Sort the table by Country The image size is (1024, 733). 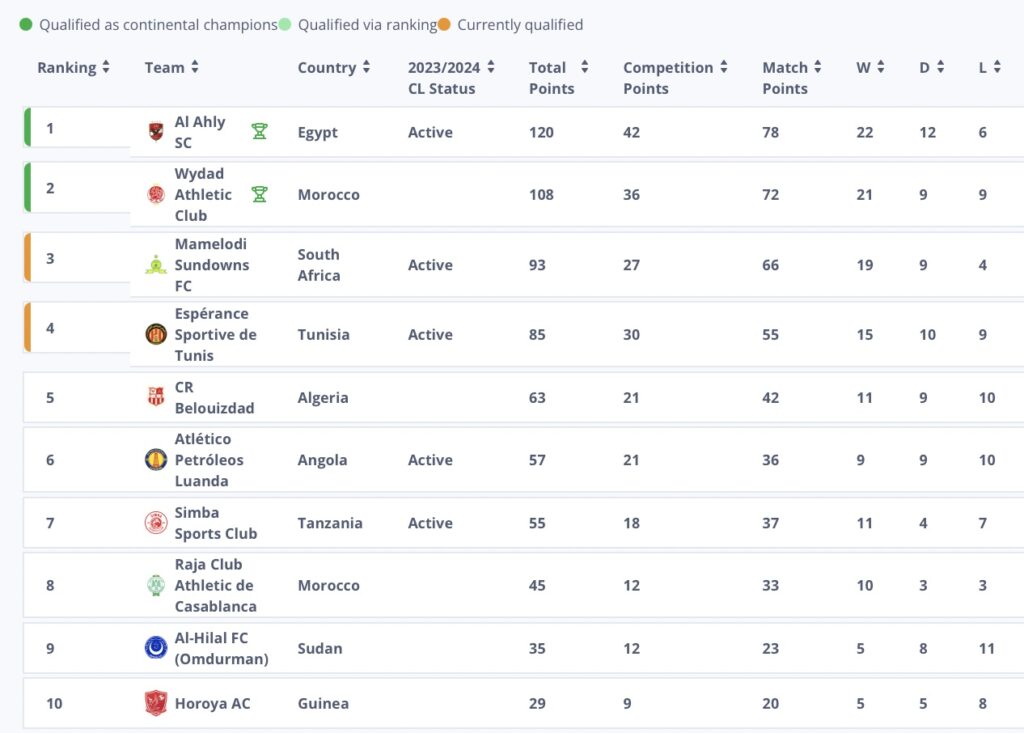pyautogui.click(x=367, y=68)
